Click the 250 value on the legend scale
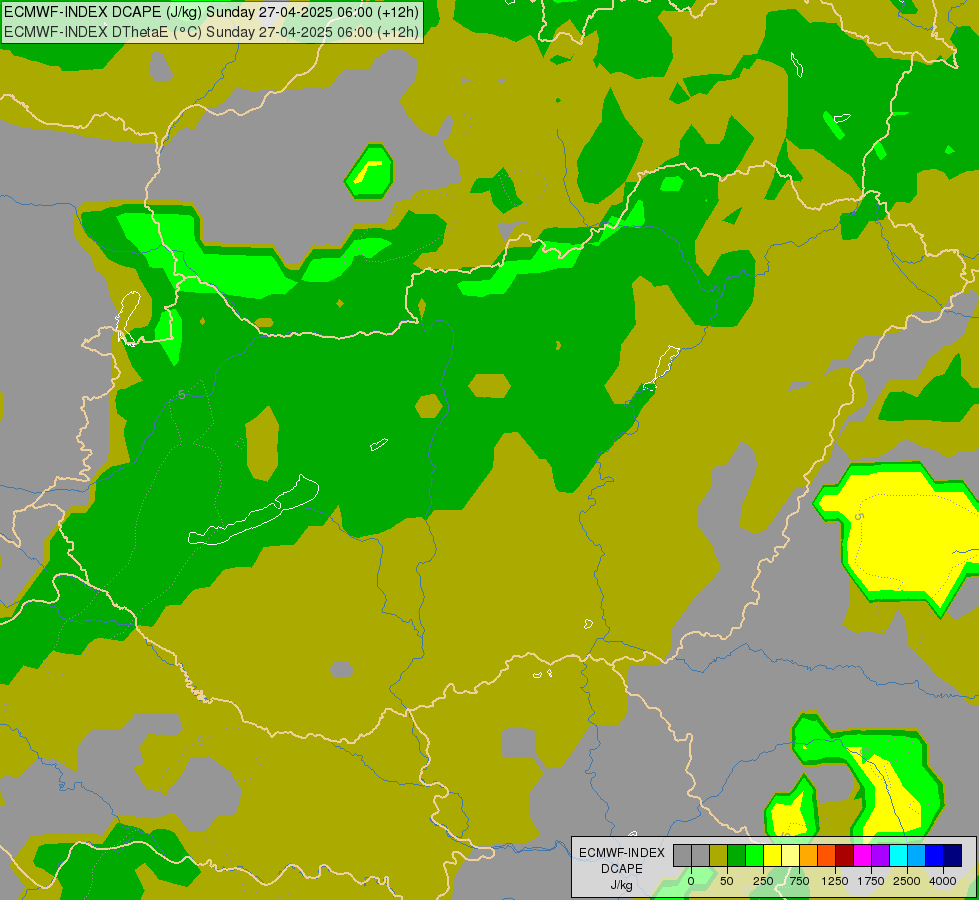The height and width of the screenshot is (900, 979). [763, 881]
